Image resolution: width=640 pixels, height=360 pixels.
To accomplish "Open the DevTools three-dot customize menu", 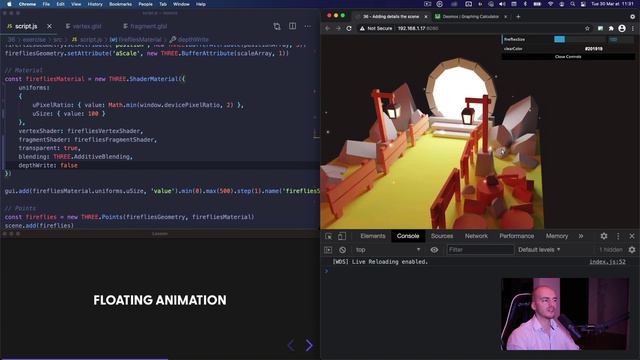I will (x=618, y=236).
